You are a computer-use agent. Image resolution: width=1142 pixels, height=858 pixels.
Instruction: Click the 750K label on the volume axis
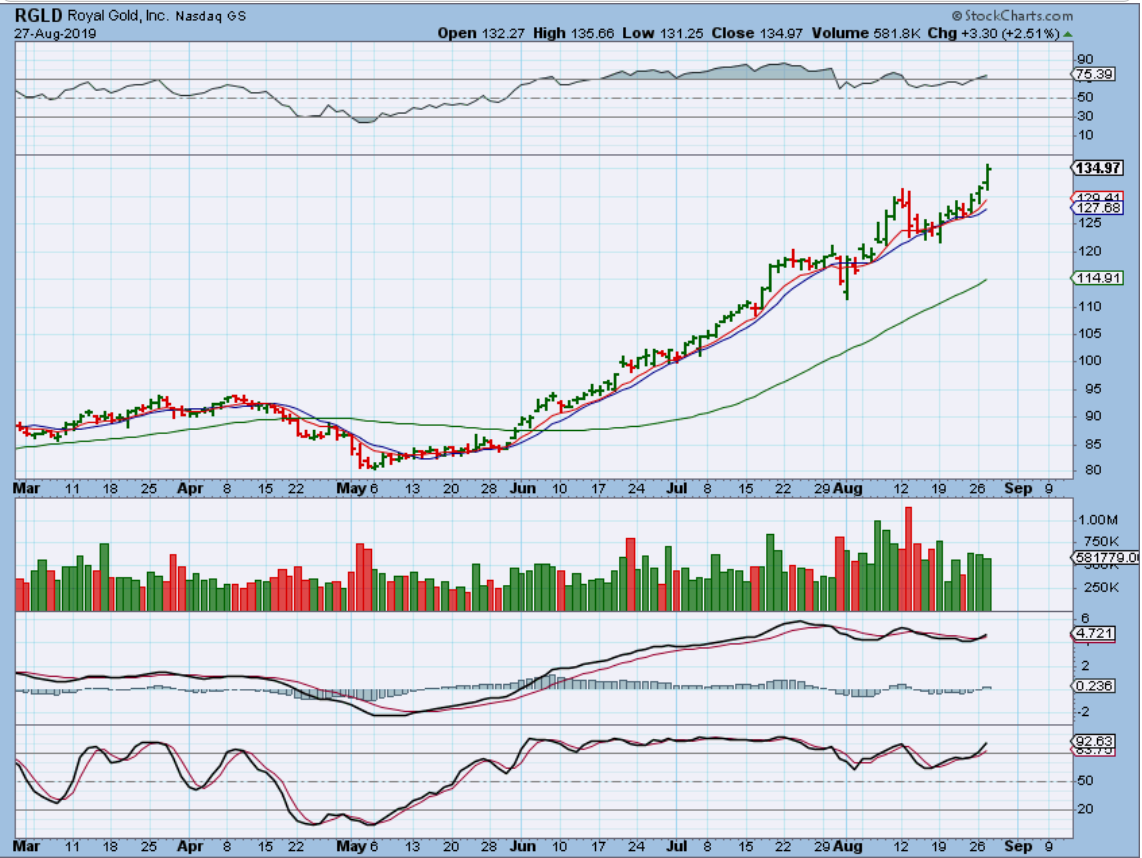pos(1100,541)
